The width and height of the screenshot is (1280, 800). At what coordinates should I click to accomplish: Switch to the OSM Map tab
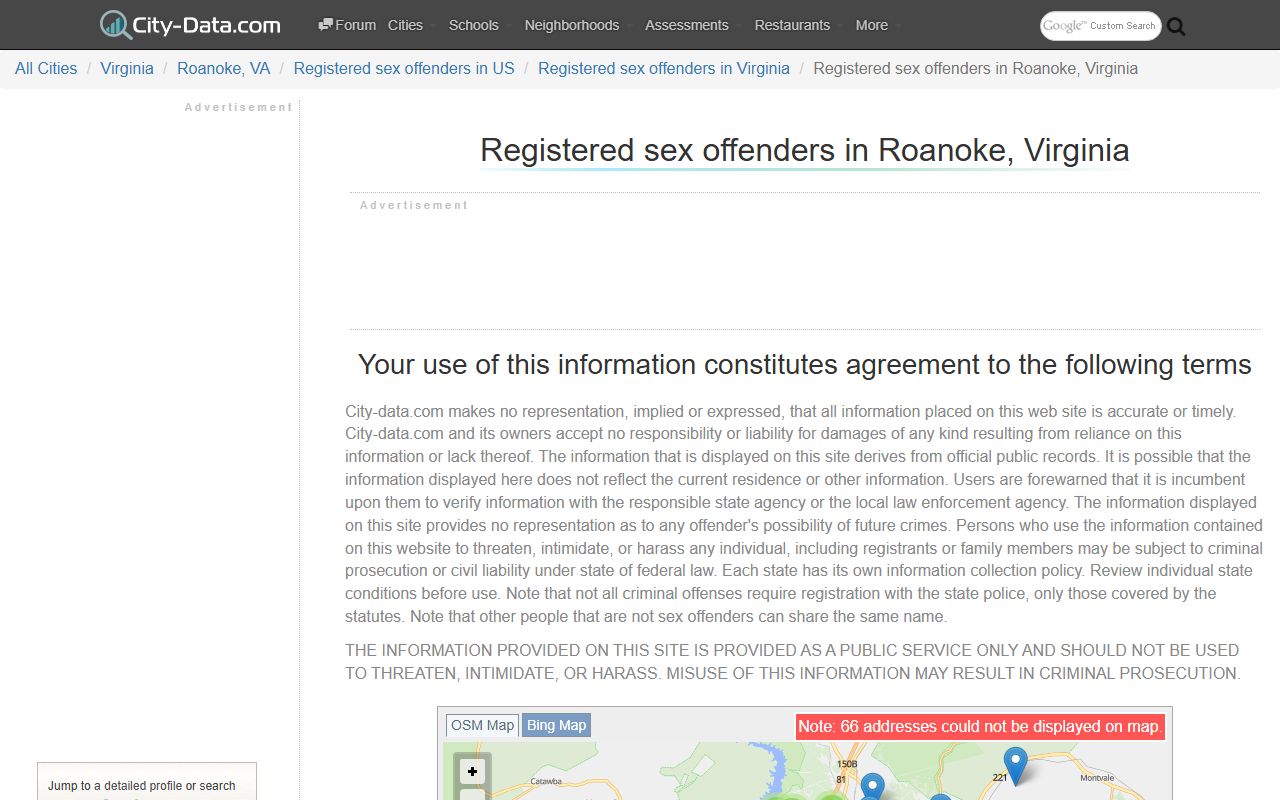(482, 726)
